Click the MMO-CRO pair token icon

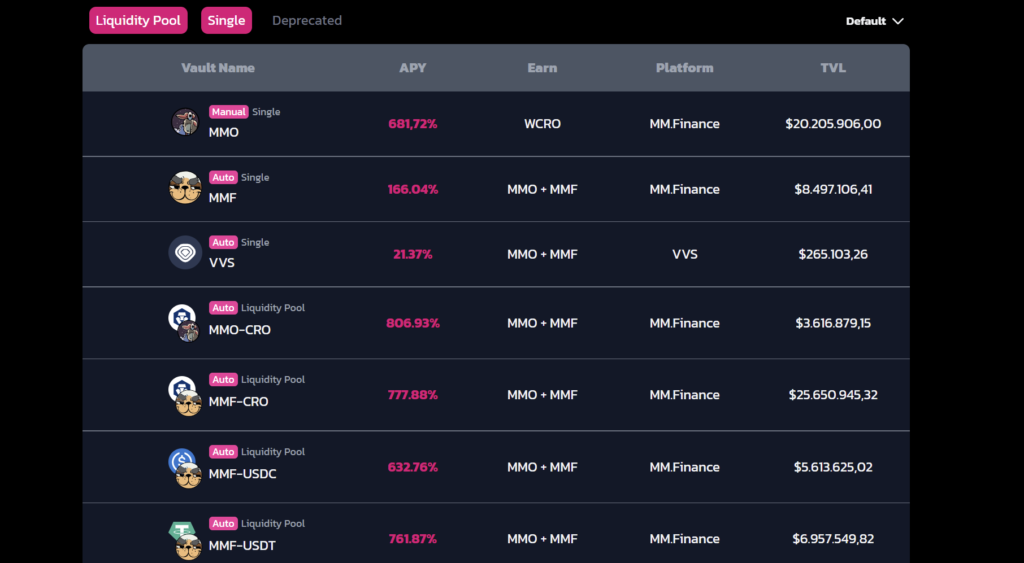[x=184, y=323]
